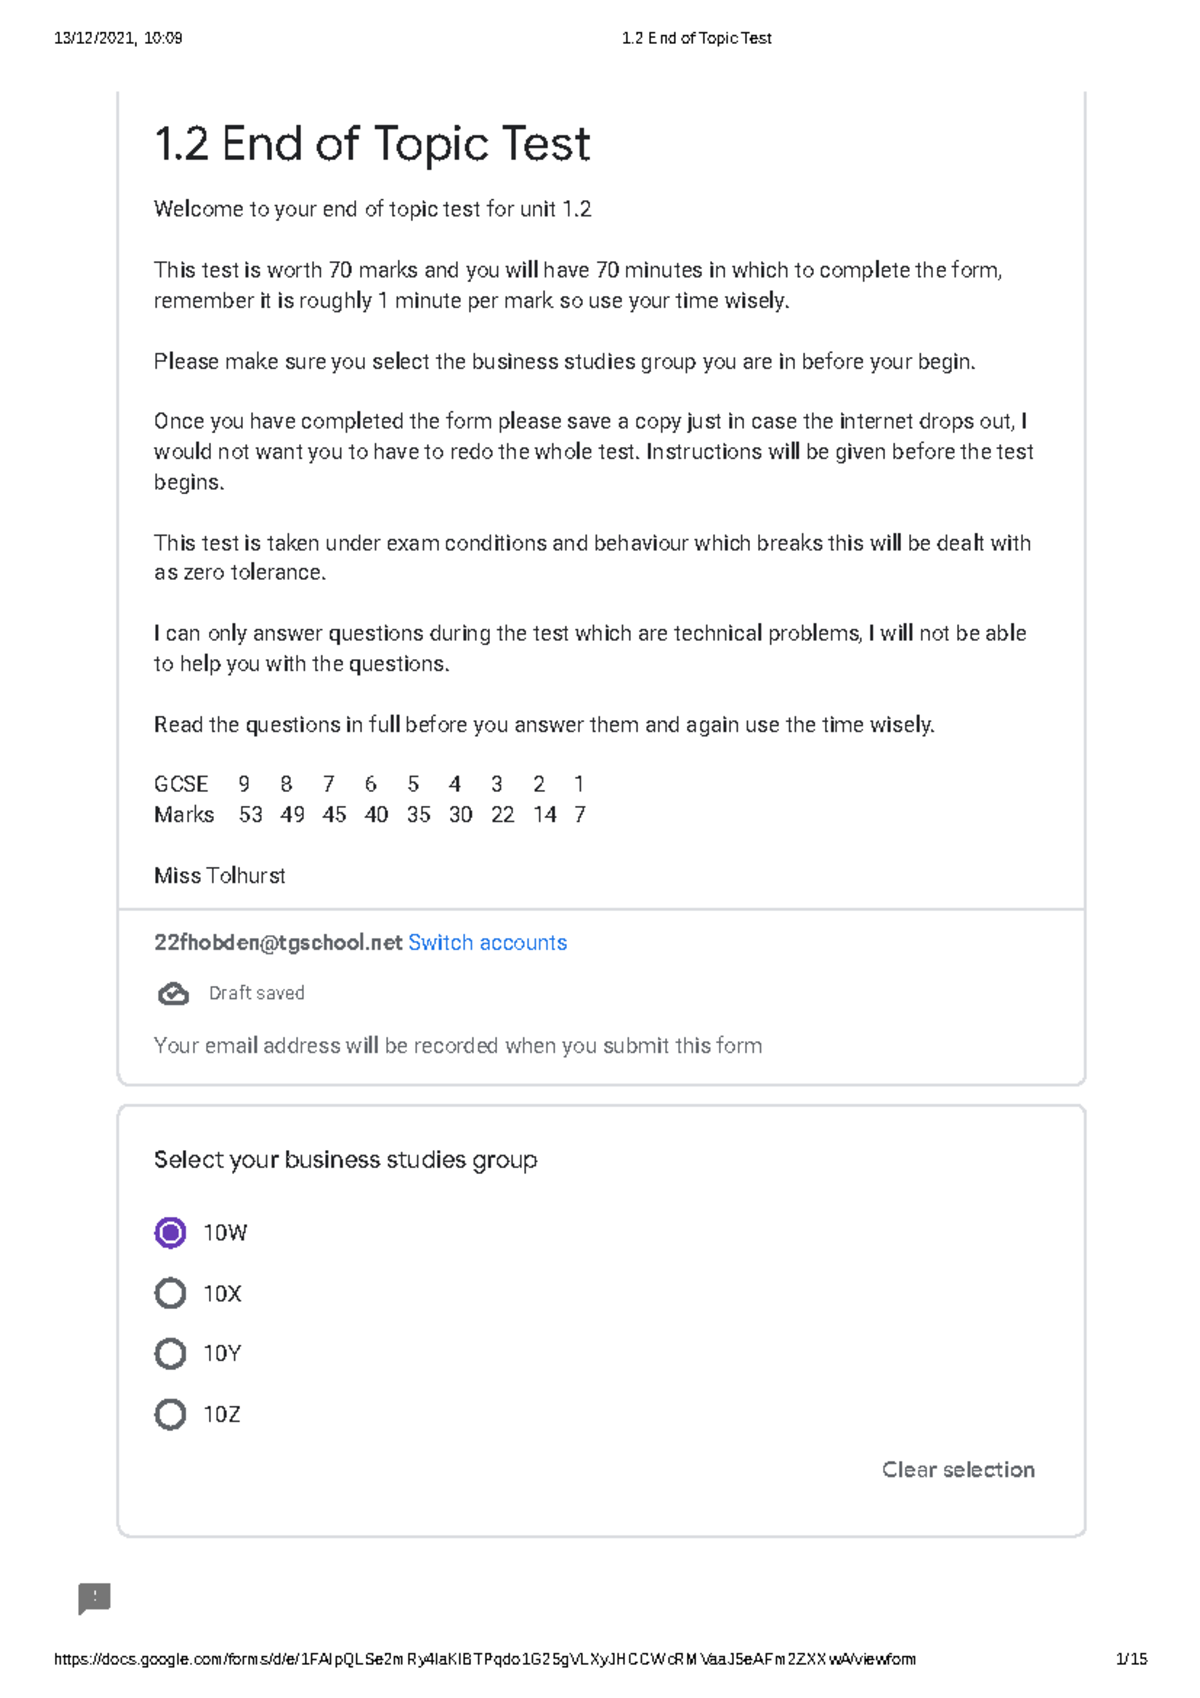This screenshot has height=1698, width=1200.
Task: Click the GCSE grades row
Action: (369, 784)
